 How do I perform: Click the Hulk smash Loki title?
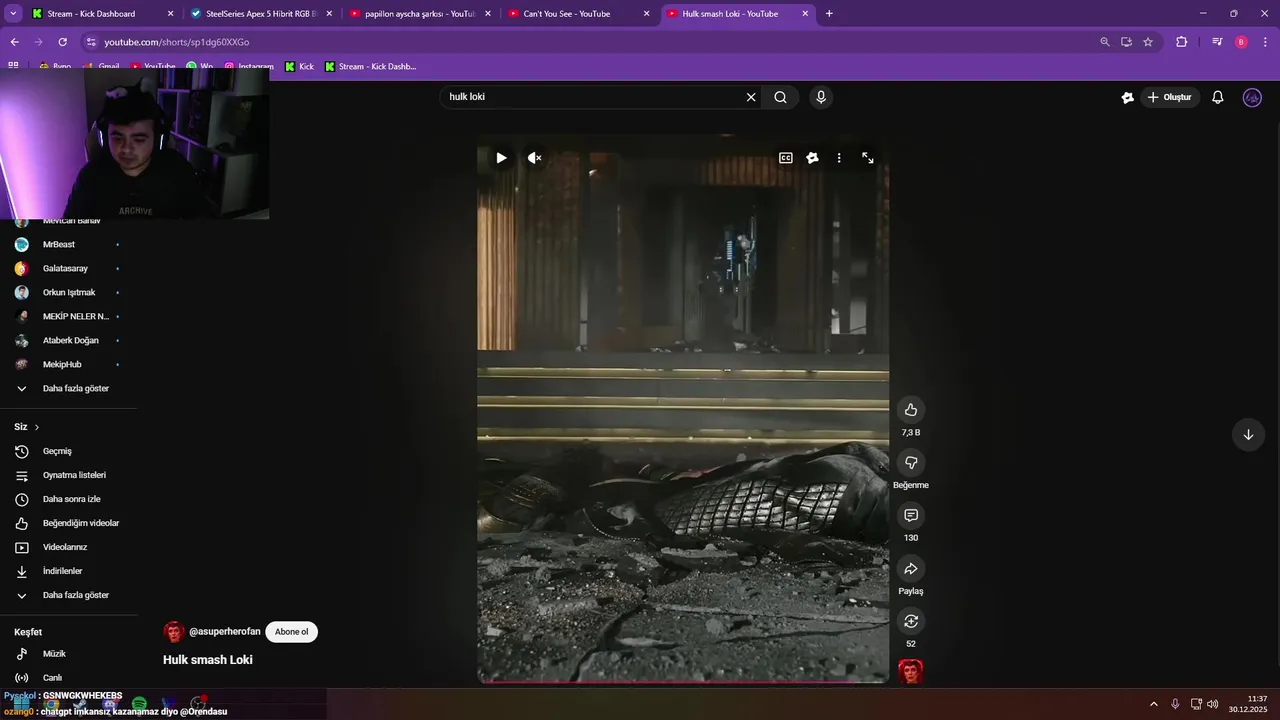(208, 660)
